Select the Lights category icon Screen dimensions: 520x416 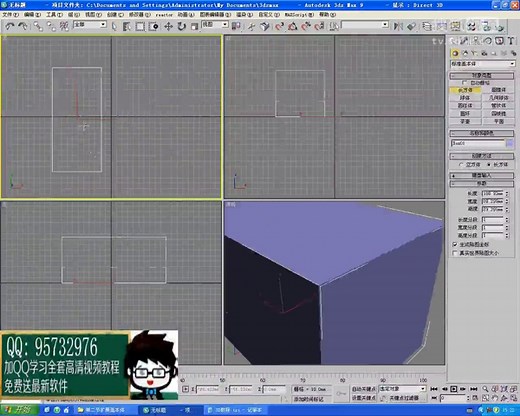[474, 53]
